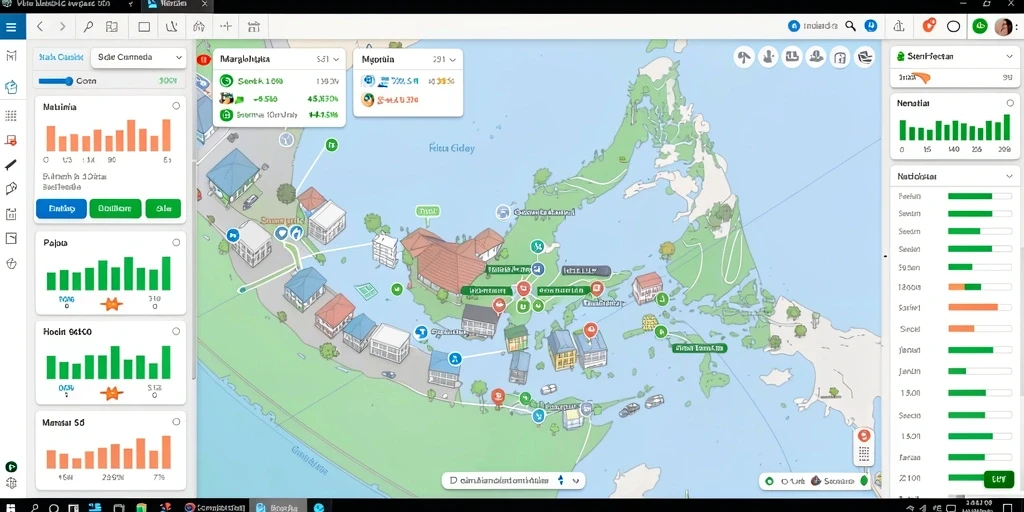Click the wide green button beside the blue one
Viewport: 1024px width, 512px height.
pos(115,209)
